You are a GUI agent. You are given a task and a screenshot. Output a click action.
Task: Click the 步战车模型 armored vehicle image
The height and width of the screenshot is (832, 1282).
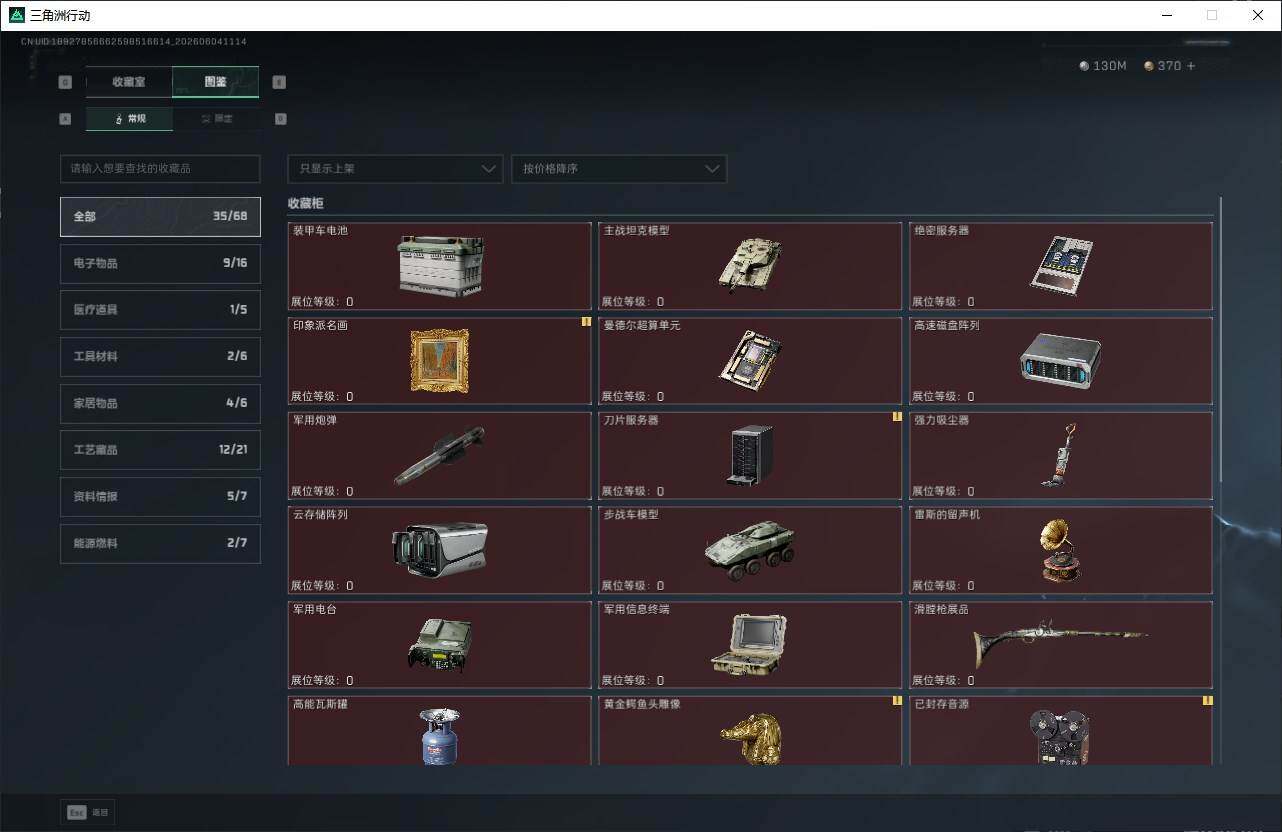point(750,550)
